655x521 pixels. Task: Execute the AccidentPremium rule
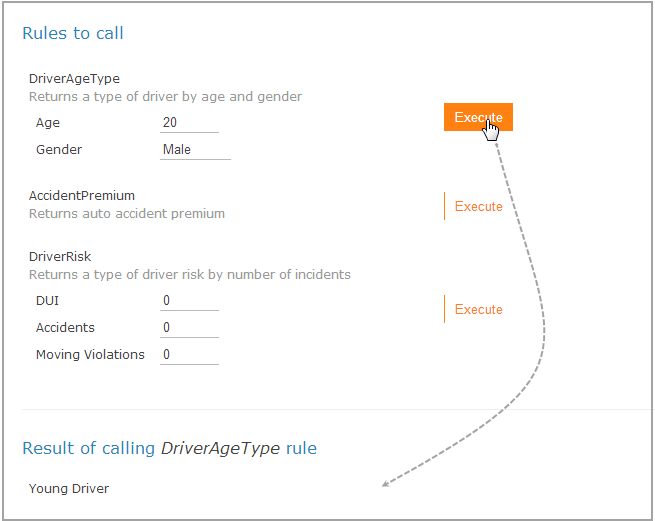click(478, 206)
